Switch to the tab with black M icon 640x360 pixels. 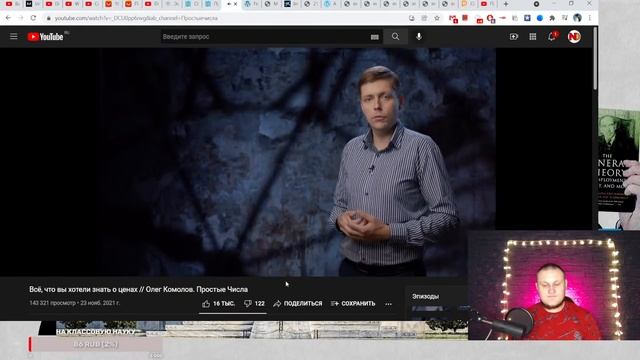click(29, 4)
